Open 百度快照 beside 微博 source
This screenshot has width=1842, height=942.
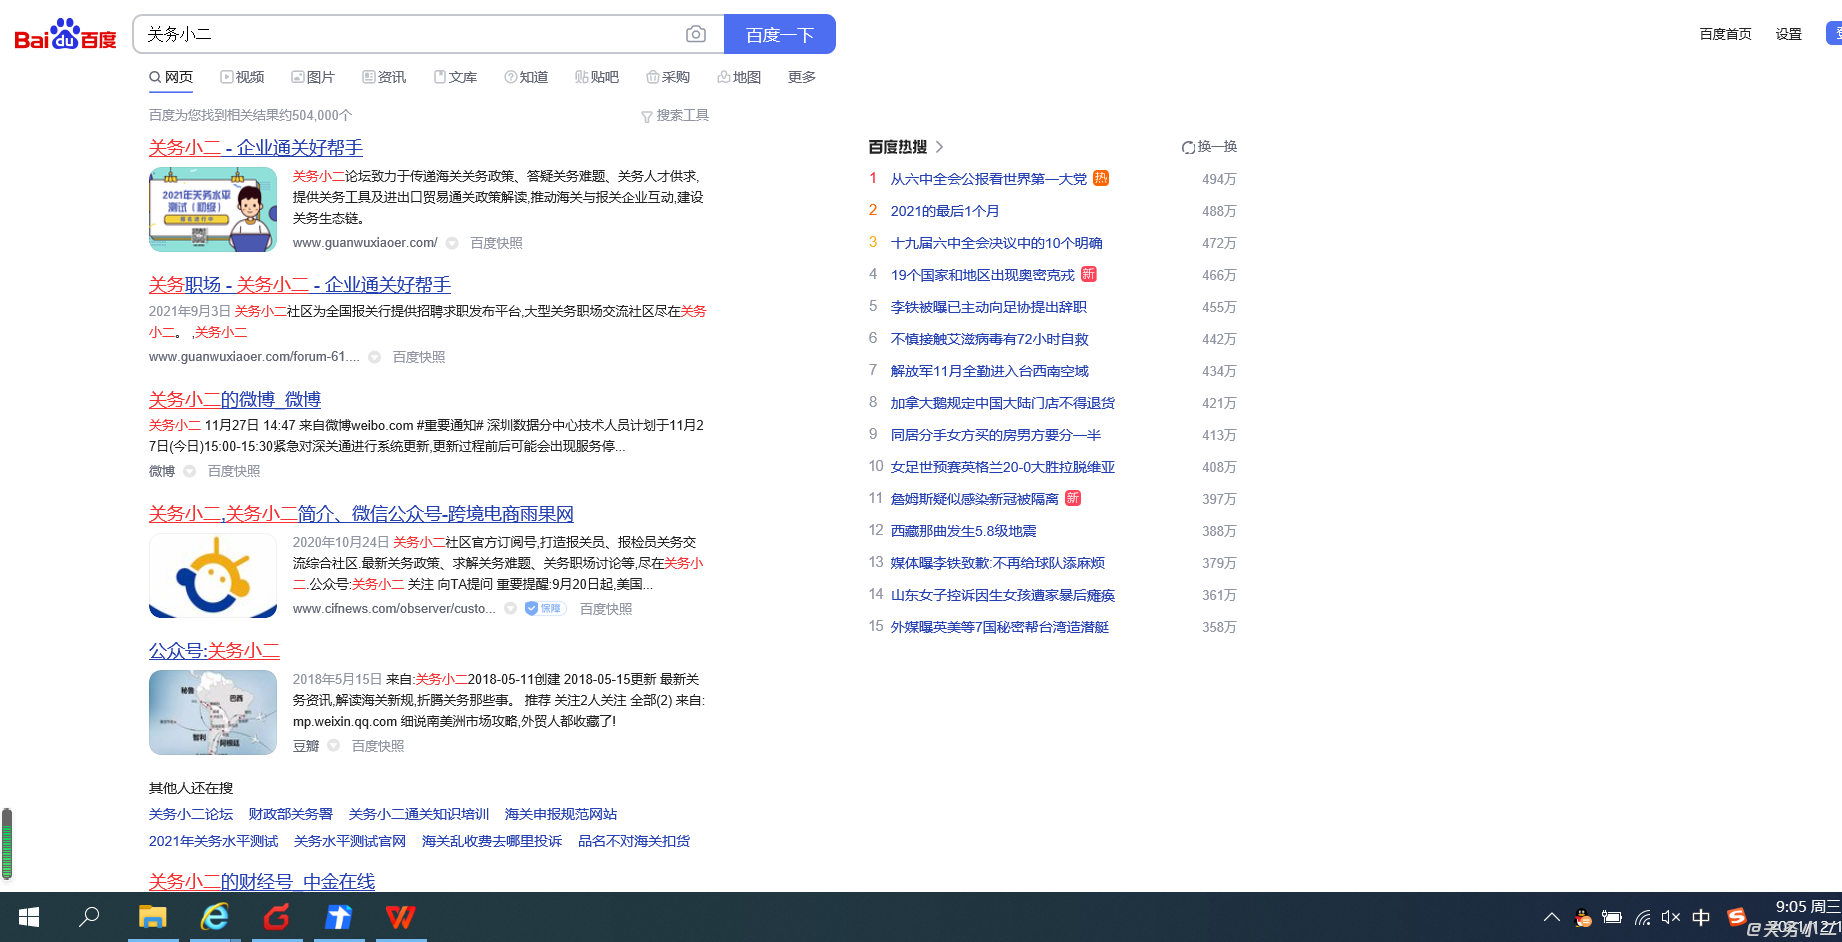[234, 471]
